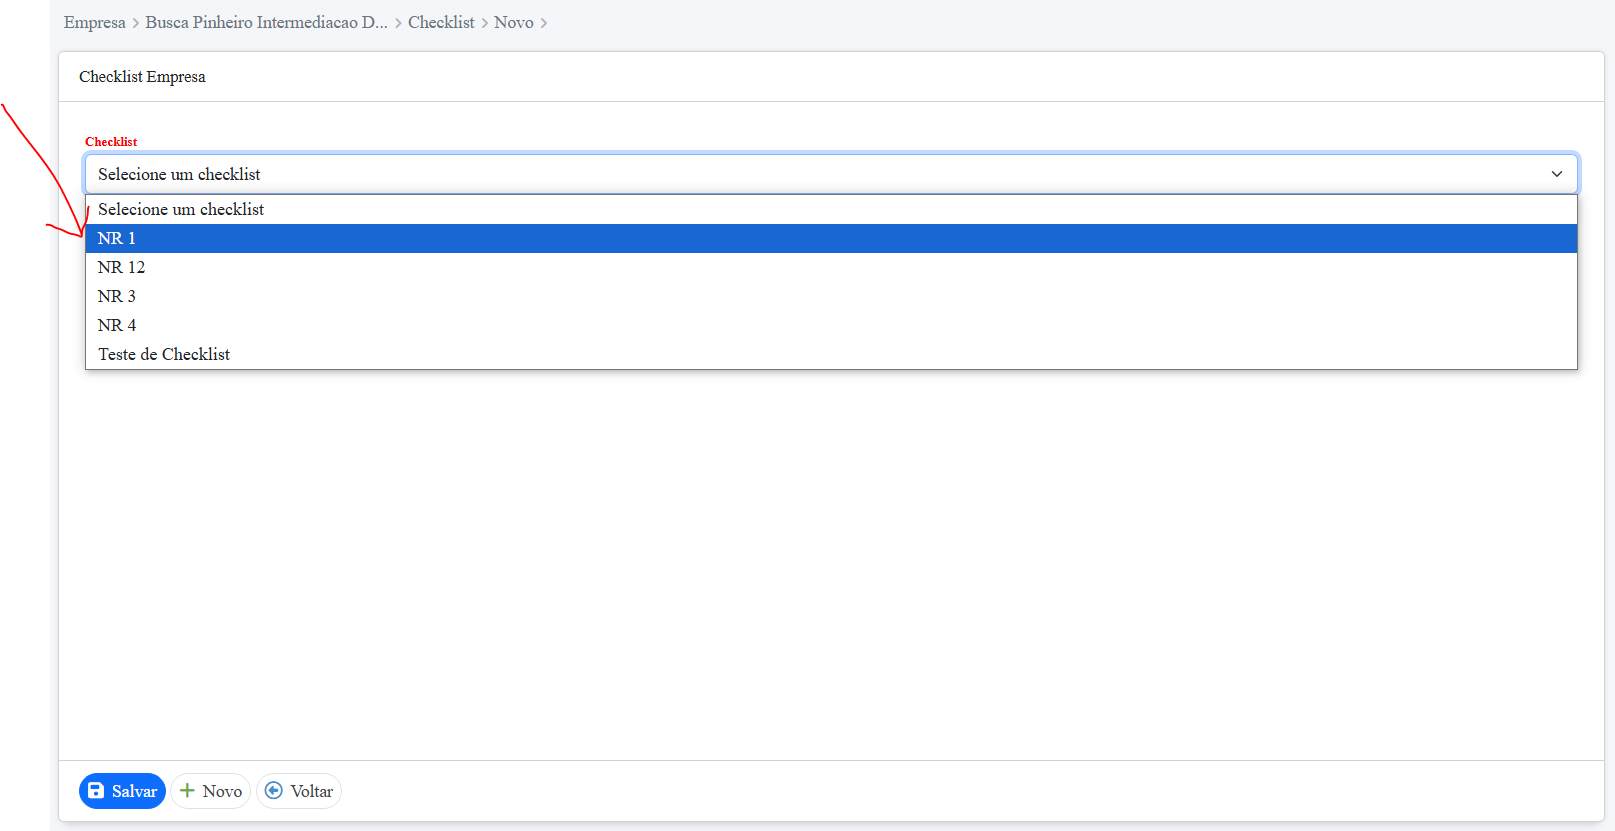The width and height of the screenshot is (1615, 831).
Task: Choose the Teste de Checklist option
Action: (164, 354)
